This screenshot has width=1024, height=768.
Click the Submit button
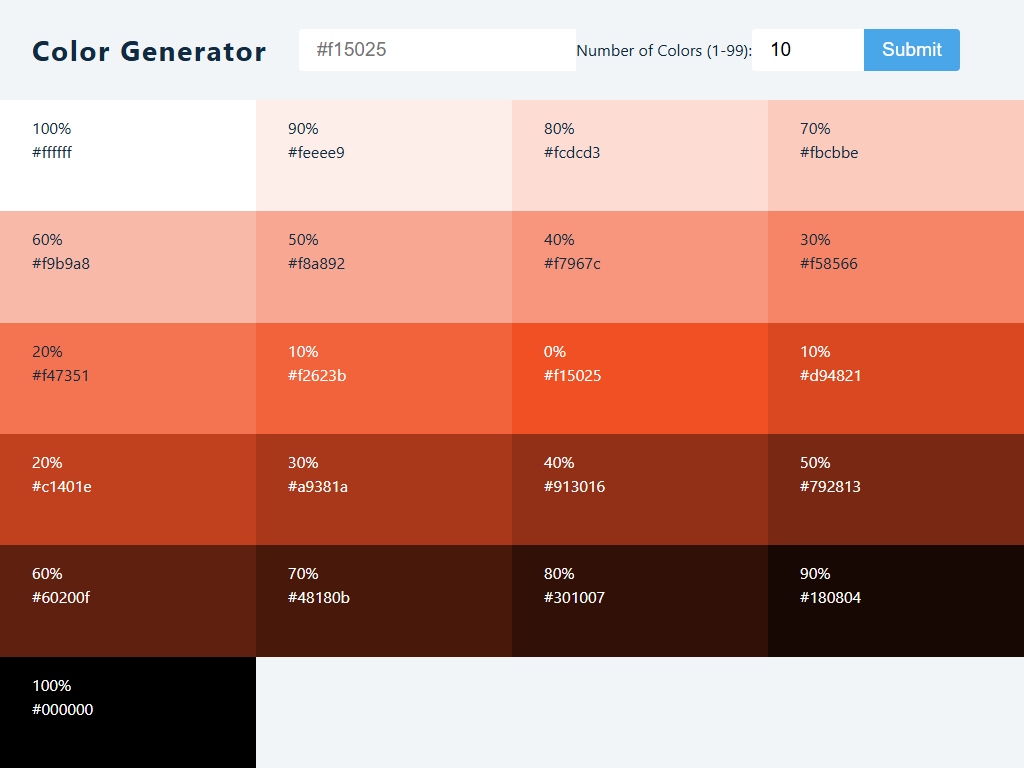911,50
